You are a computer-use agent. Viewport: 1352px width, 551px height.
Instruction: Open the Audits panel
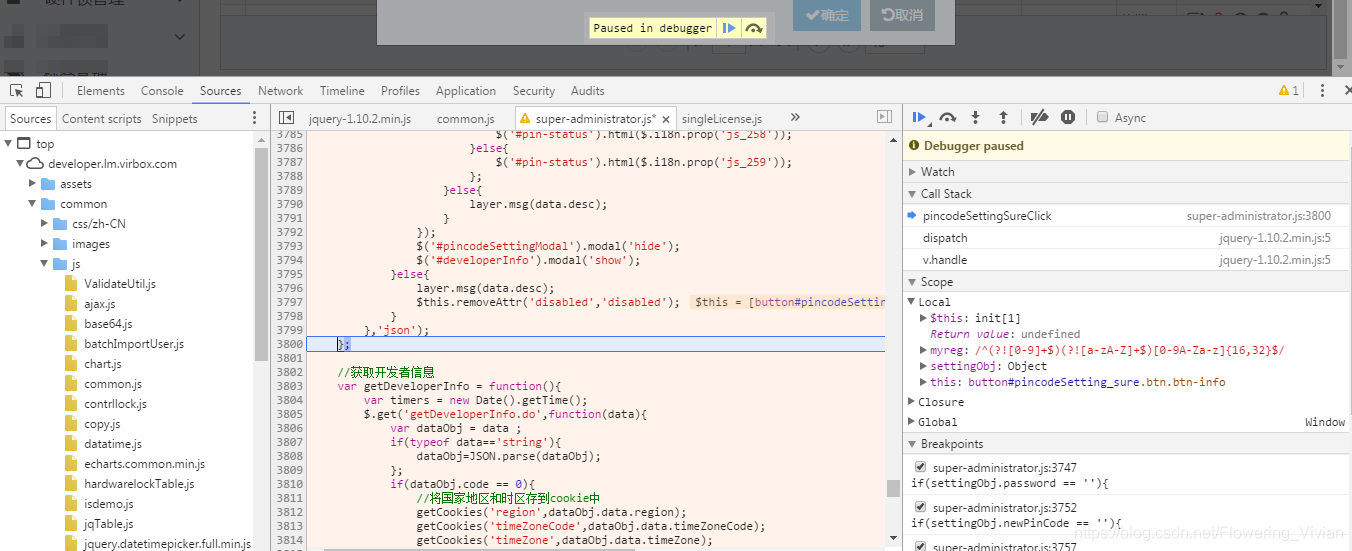588,91
